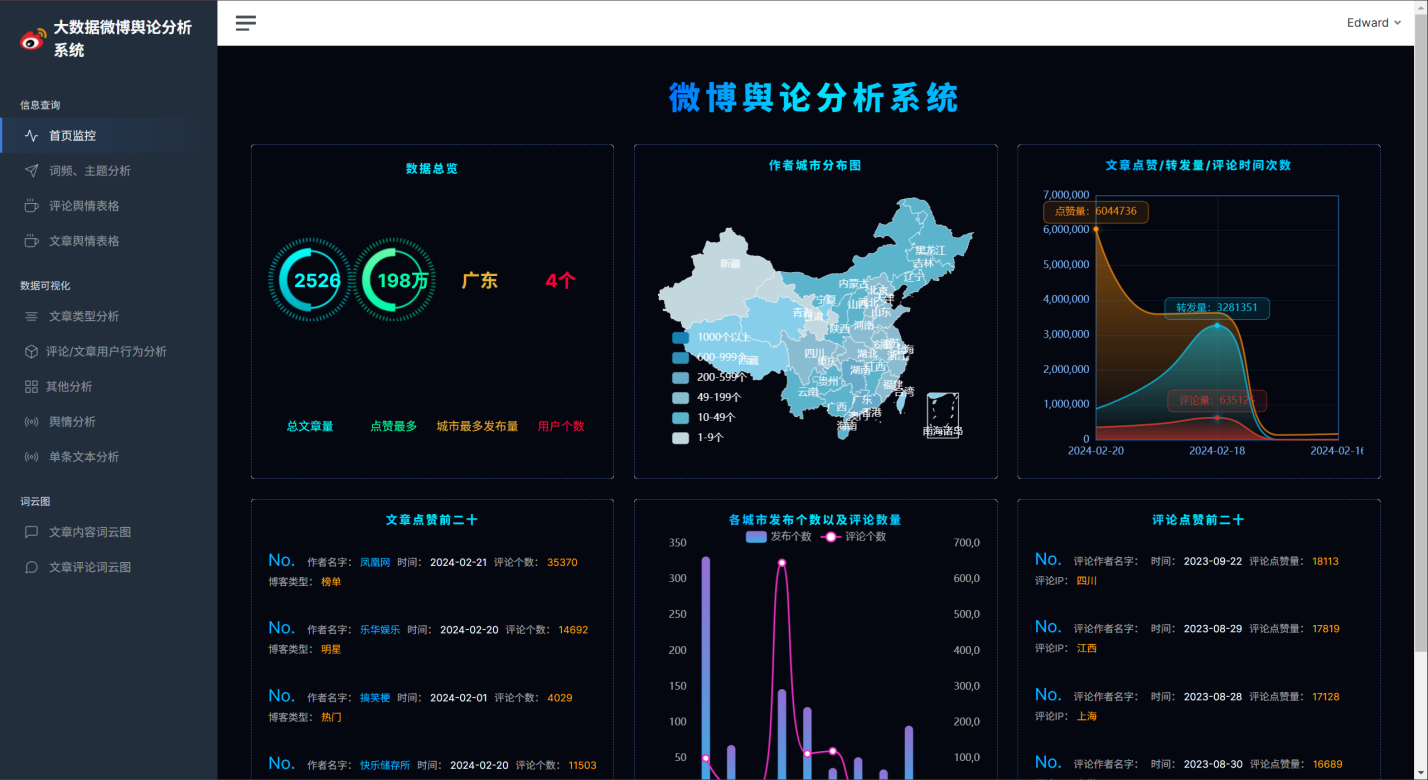This screenshot has height=780, width=1428.
Task: Click the 广东 top city value
Action: [x=479, y=281]
